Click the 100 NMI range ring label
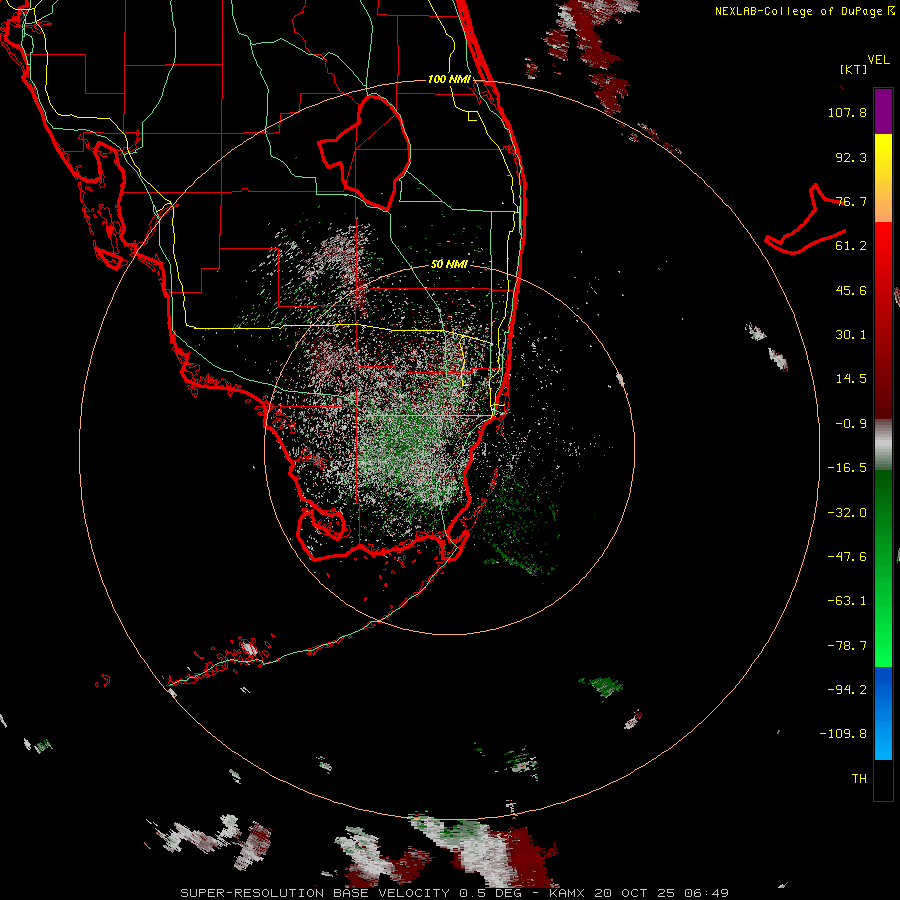 [x=449, y=79]
